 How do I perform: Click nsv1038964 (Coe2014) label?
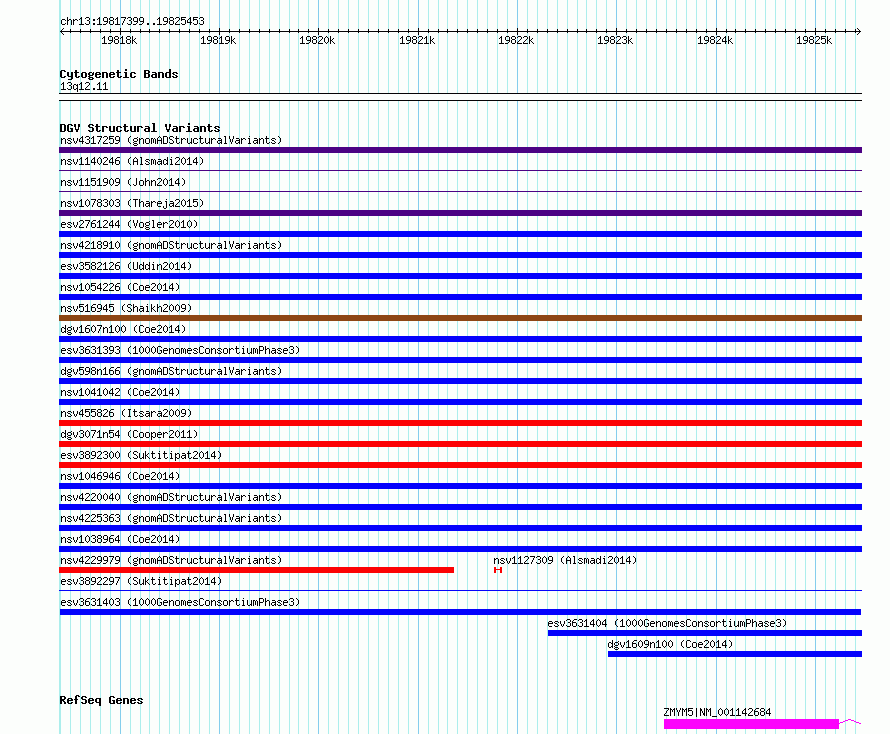pyautogui.click(x=120, y=539)
